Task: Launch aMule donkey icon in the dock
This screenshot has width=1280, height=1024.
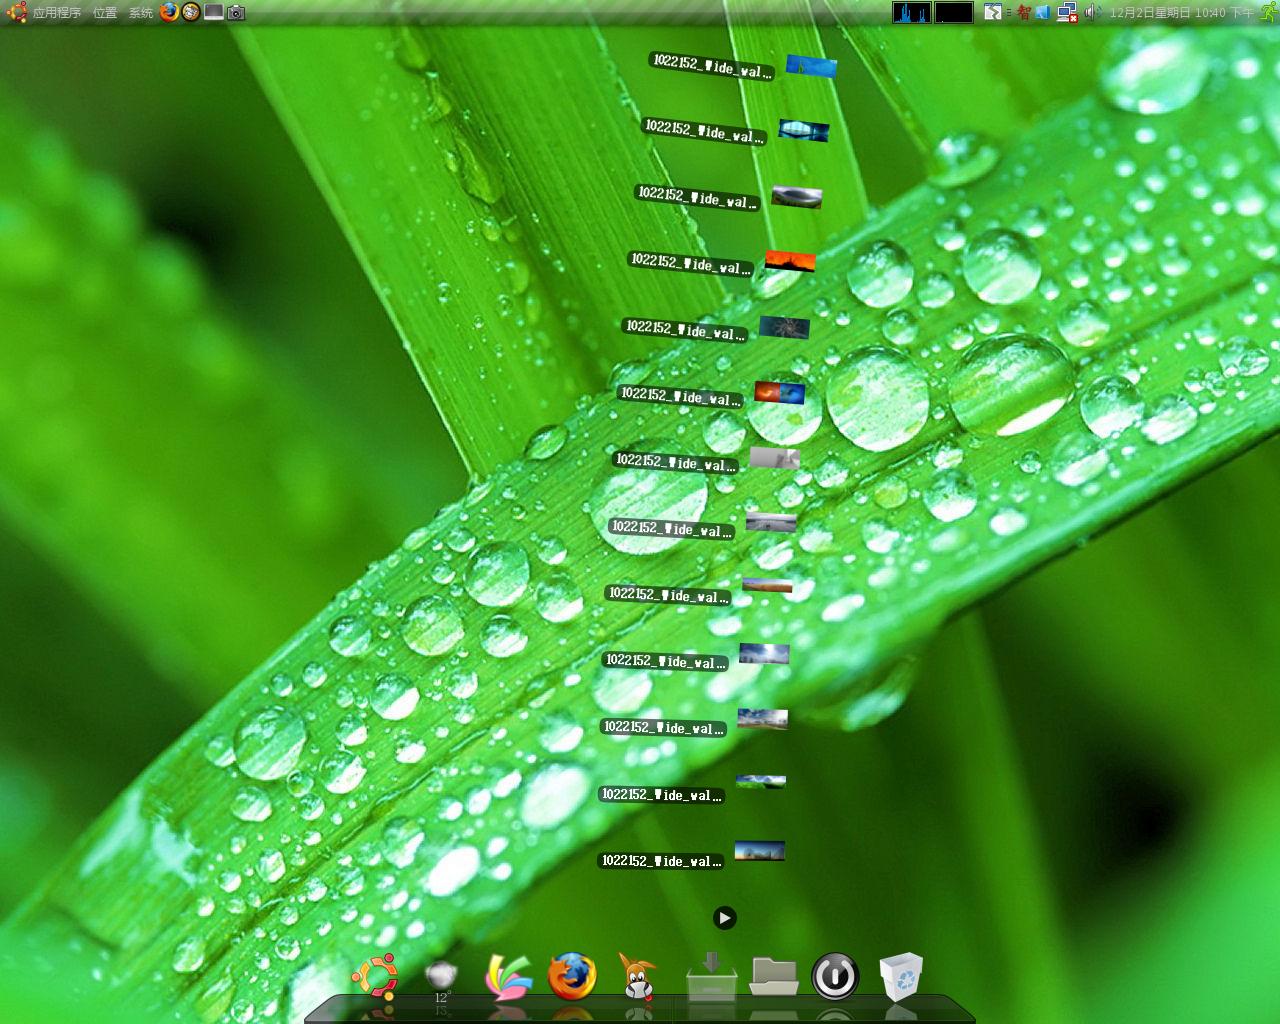Action: click(x=637, y=976)
